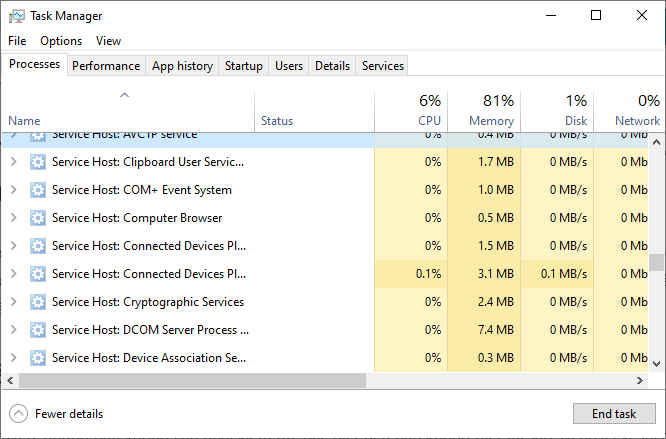Click the COM+ Event System gear icon
666x439 pixels.
(x=38, y=190)
